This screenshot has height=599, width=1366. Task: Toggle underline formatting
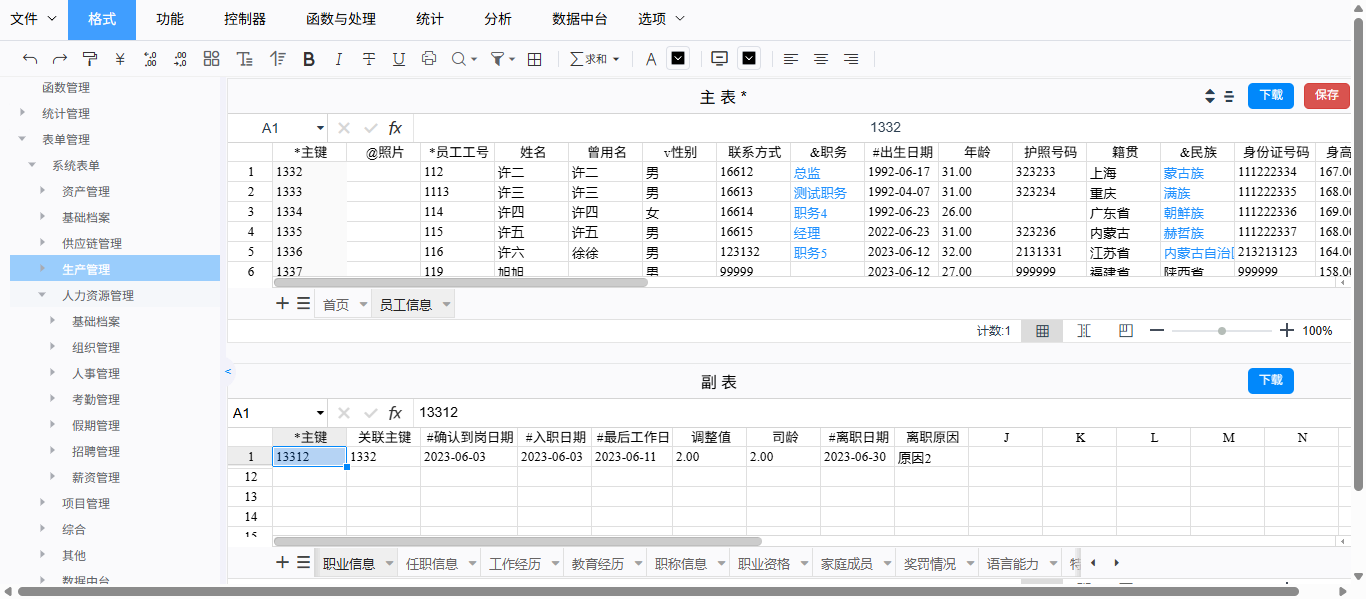399,59
